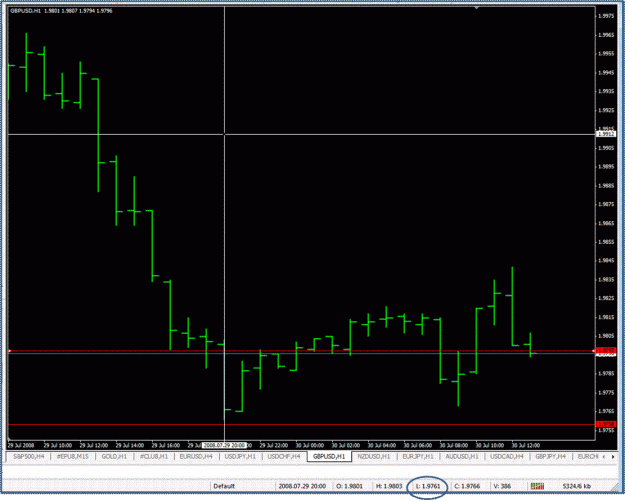The height and width of the screenshot is (501, 625).
Task: Click the 30 Jul 10:00 time label
Action: pos(490,445)
